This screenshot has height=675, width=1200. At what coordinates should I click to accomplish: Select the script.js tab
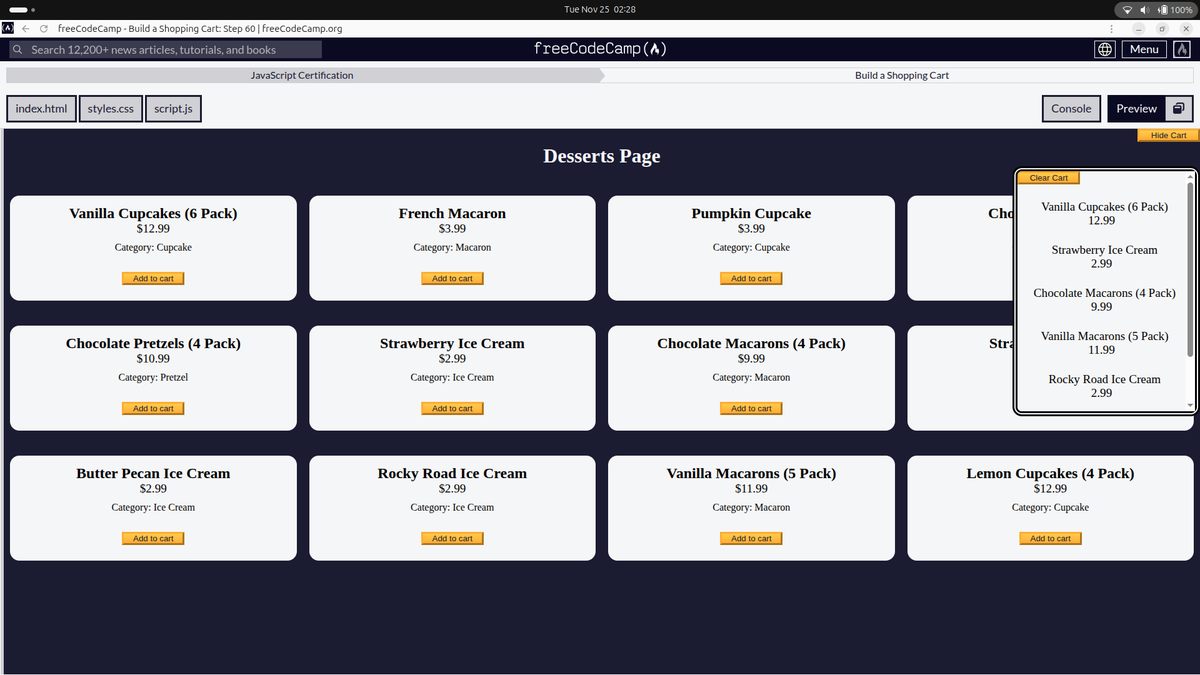pos(172,108)
